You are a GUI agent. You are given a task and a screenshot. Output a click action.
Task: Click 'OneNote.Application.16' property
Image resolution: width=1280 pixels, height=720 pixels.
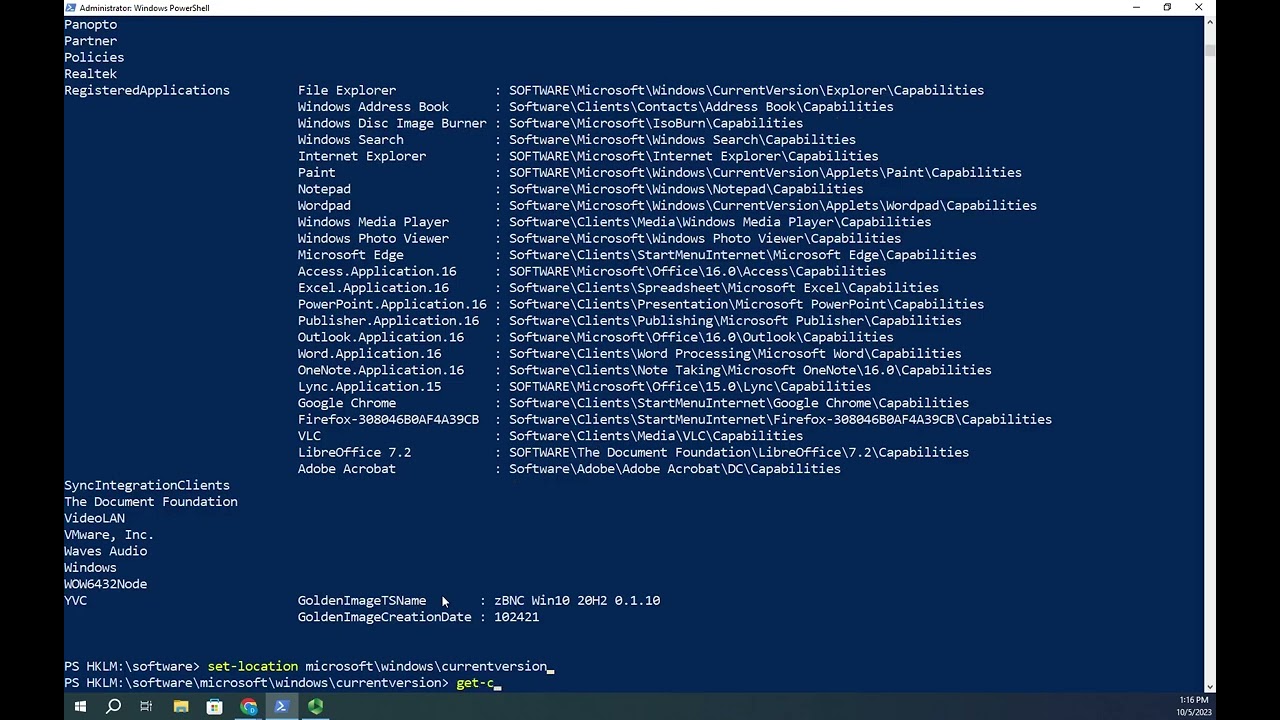coord(381,370)
